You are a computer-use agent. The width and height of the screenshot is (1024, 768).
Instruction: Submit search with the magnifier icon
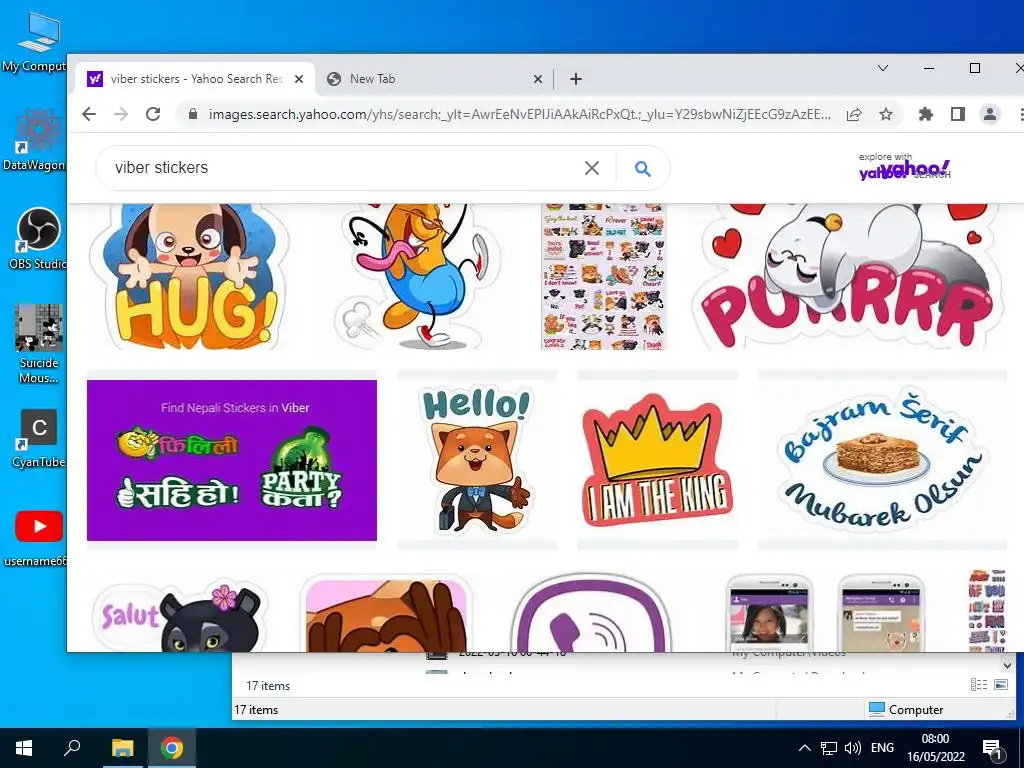pos(643,168)
